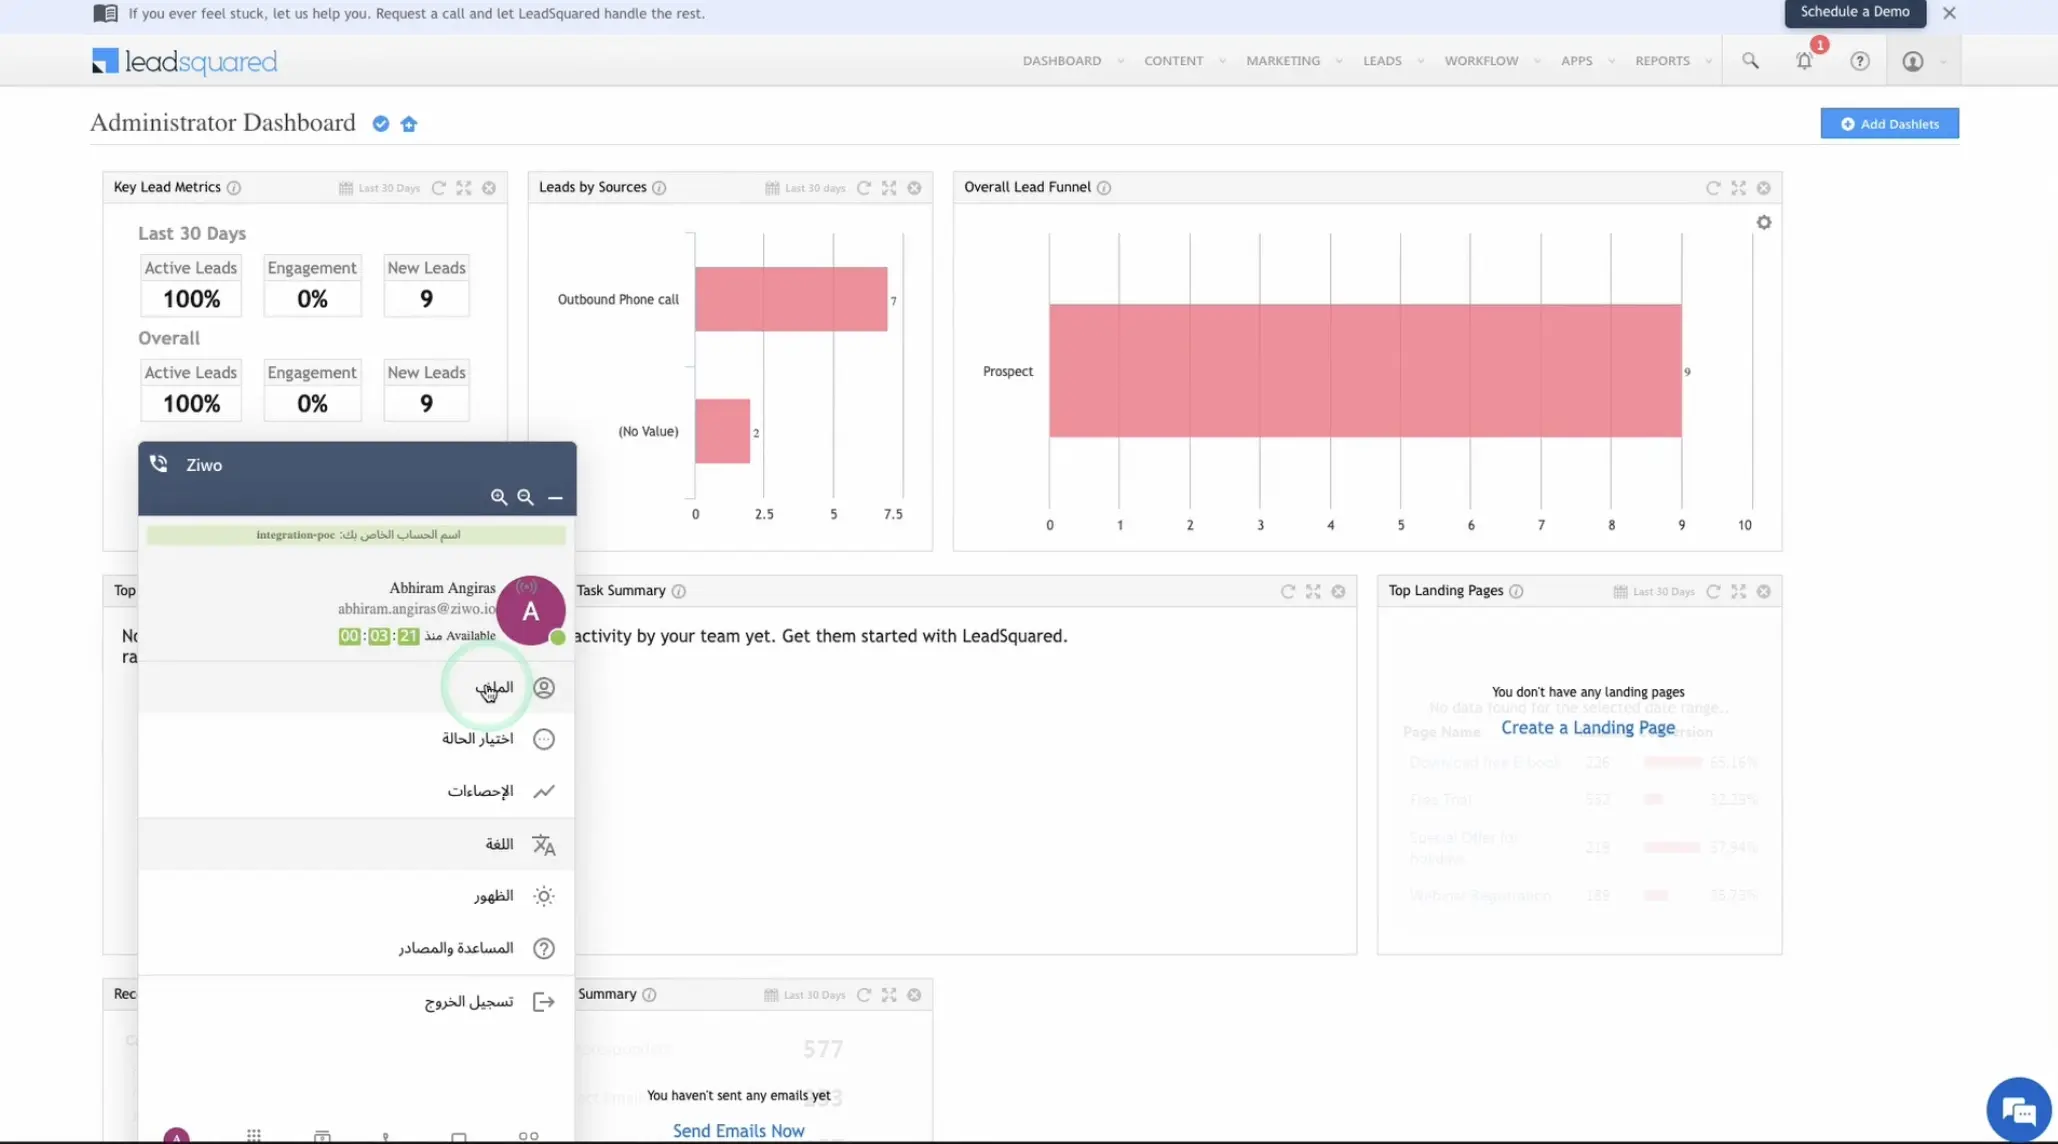
Task: Open live chat bubble icon
Action: pyautogui.click(x=2018, y=1110)
